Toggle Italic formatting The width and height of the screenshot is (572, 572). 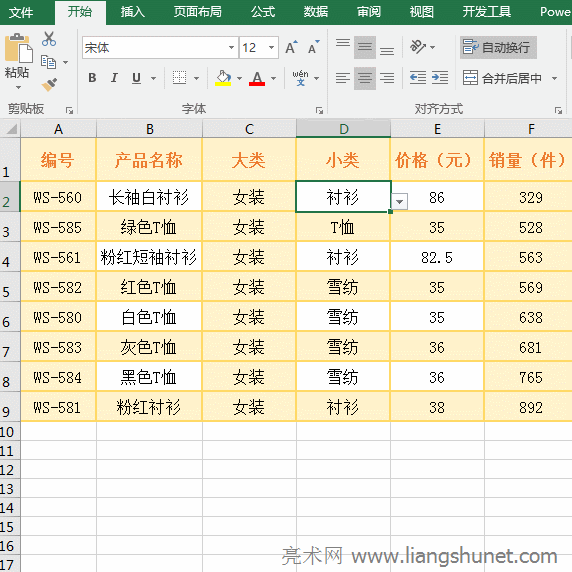(114, 78)
